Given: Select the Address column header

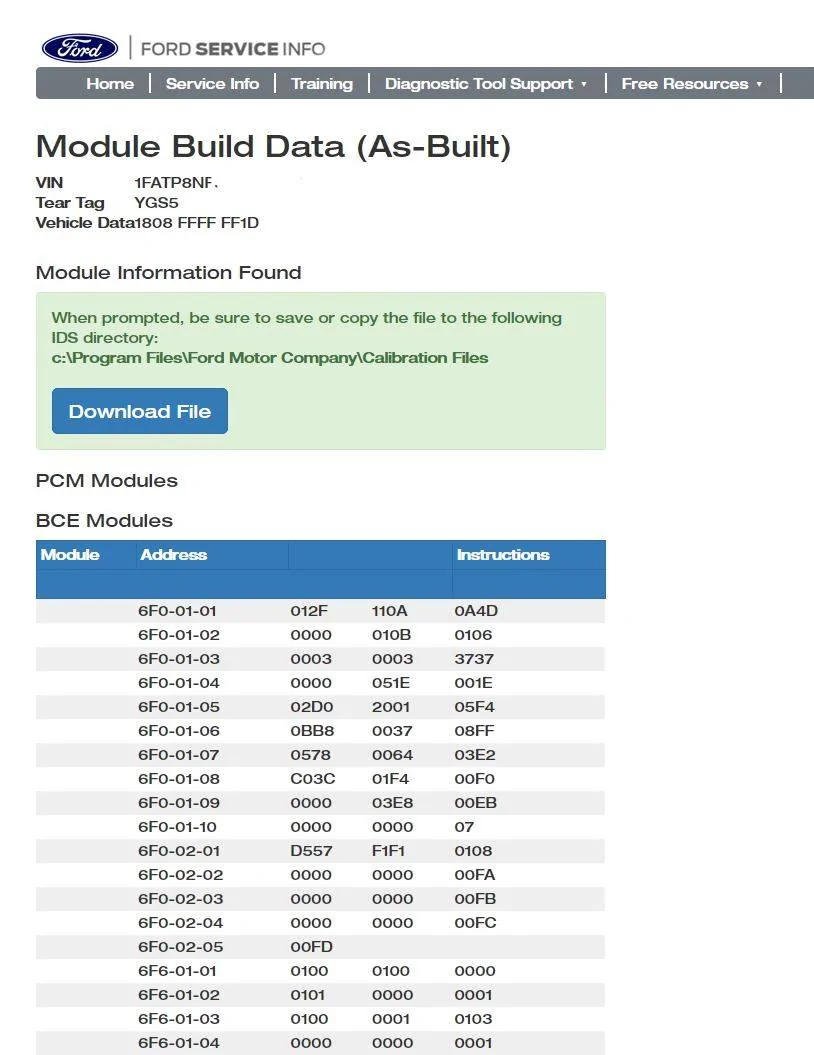Looking at the screenshot, I should tap(174, 554).
